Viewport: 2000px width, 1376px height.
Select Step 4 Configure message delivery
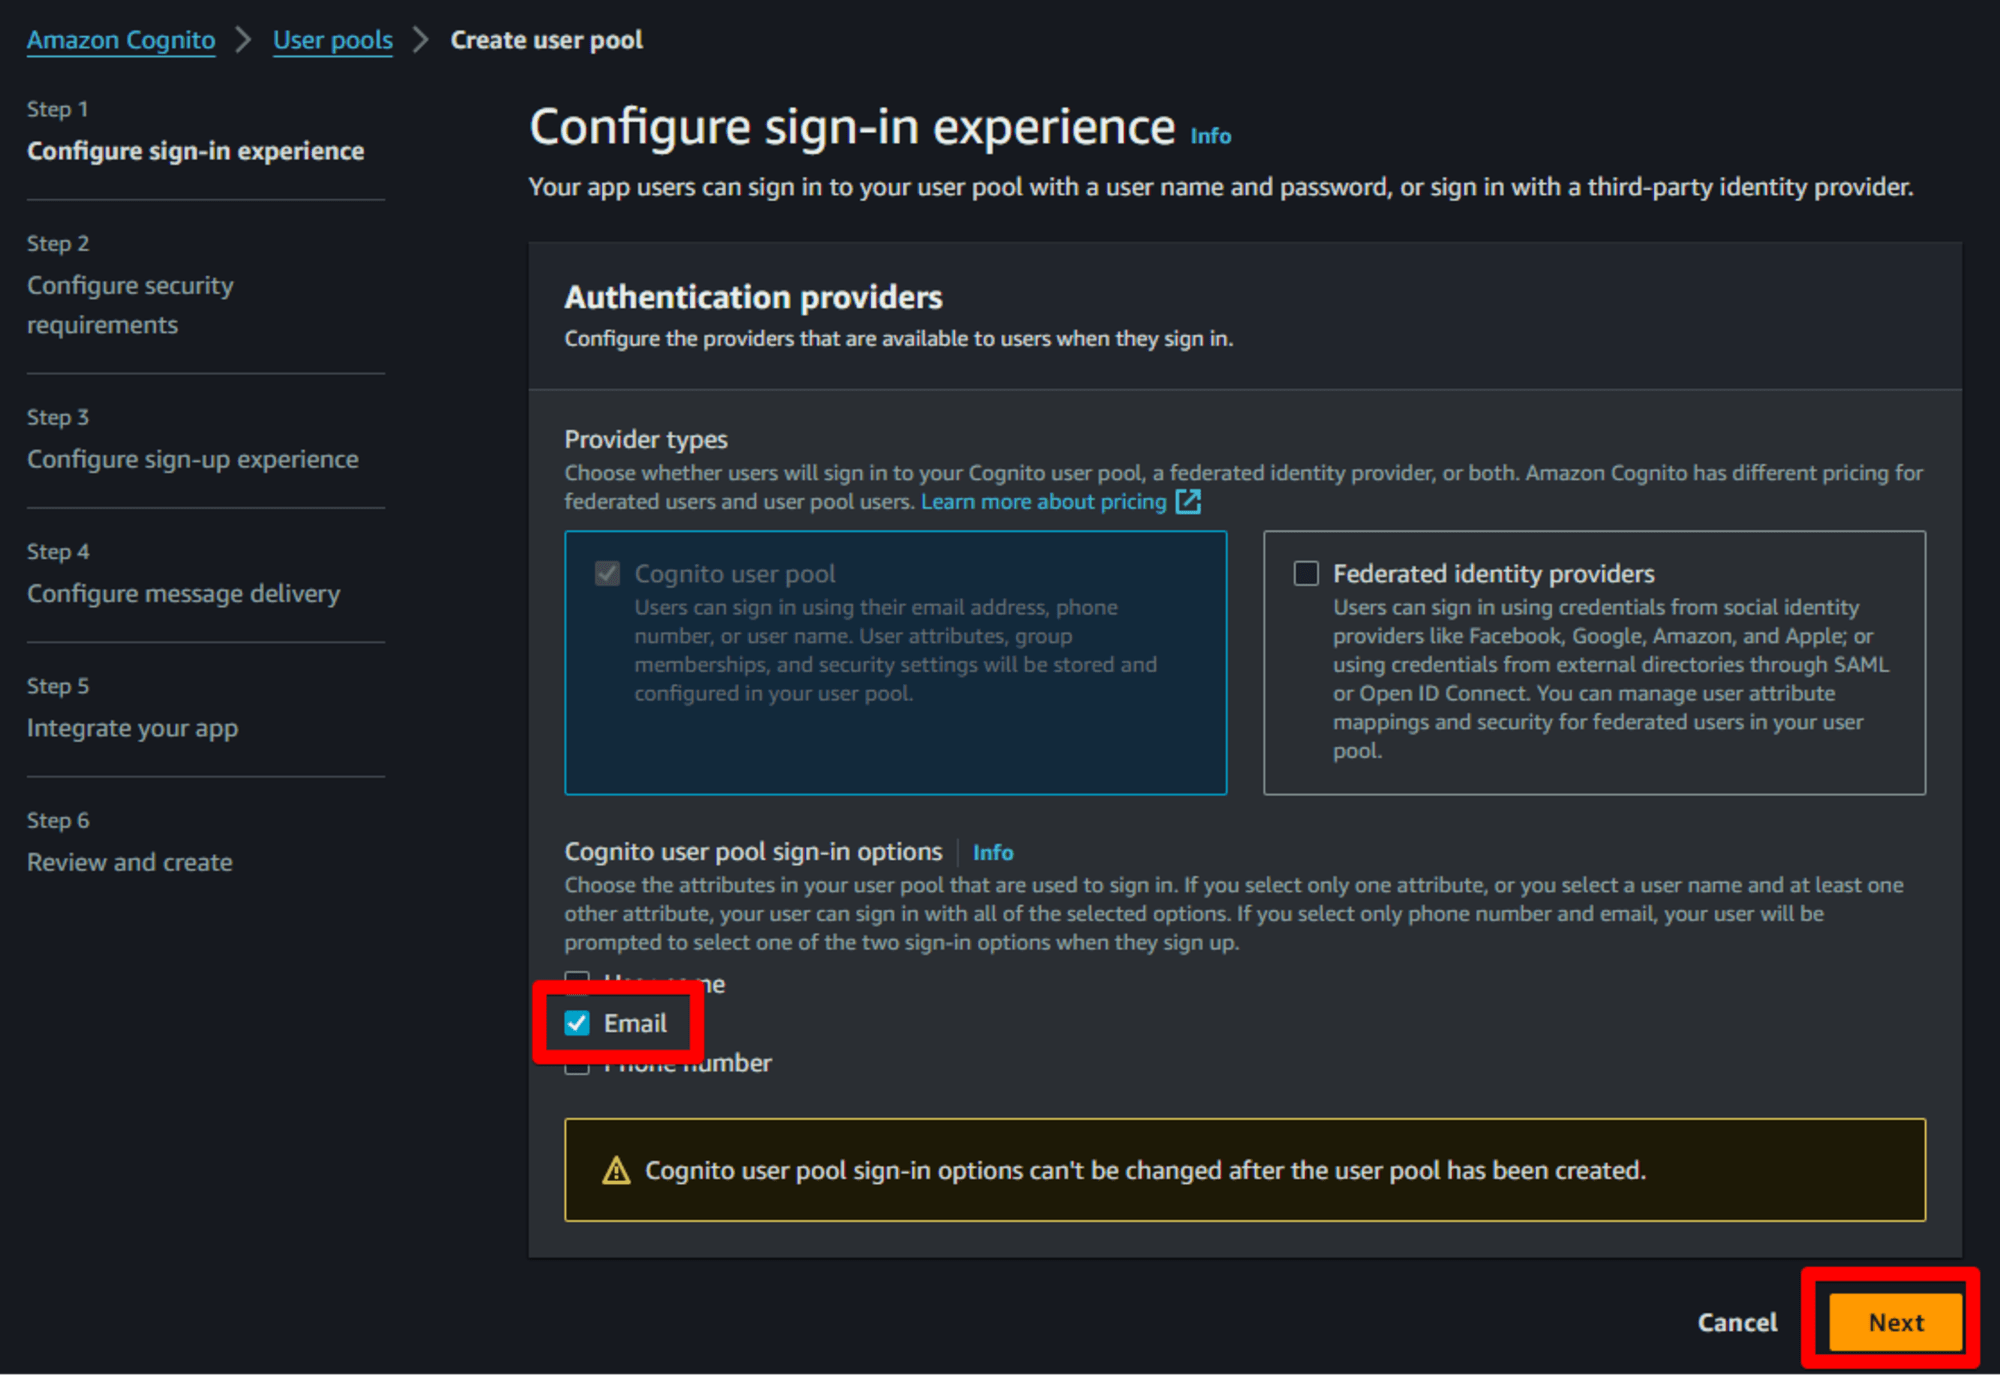pyautogui.click(x=183, y=593)
